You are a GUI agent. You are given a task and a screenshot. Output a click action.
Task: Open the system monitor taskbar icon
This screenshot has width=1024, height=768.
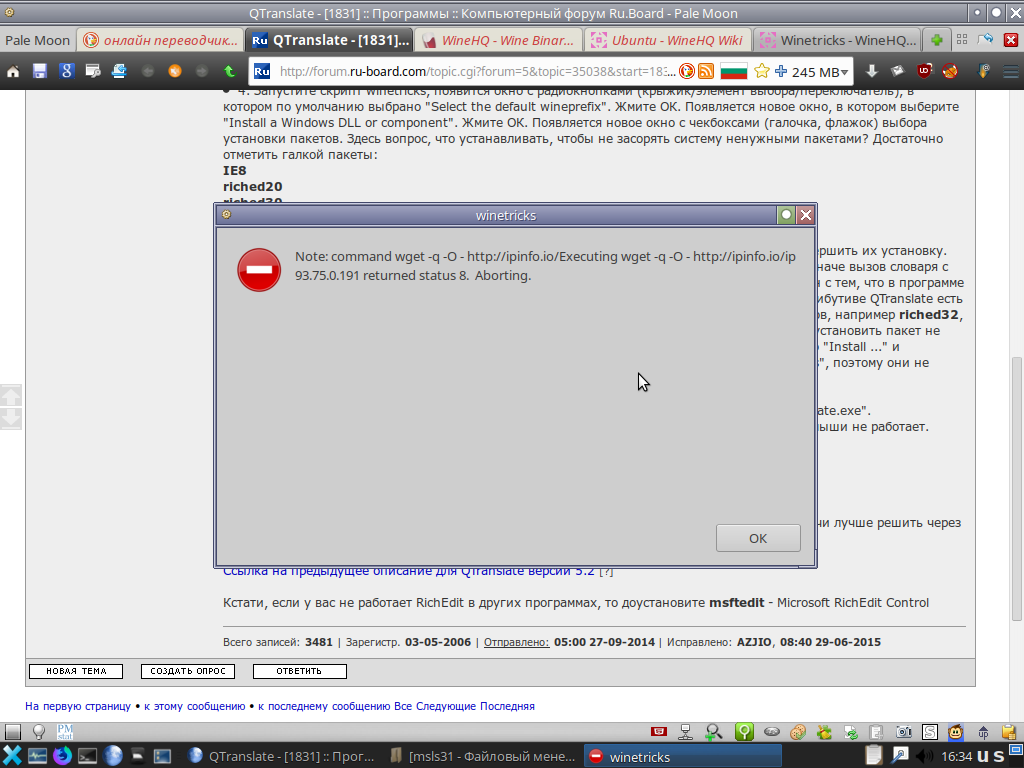coord(37,756)
